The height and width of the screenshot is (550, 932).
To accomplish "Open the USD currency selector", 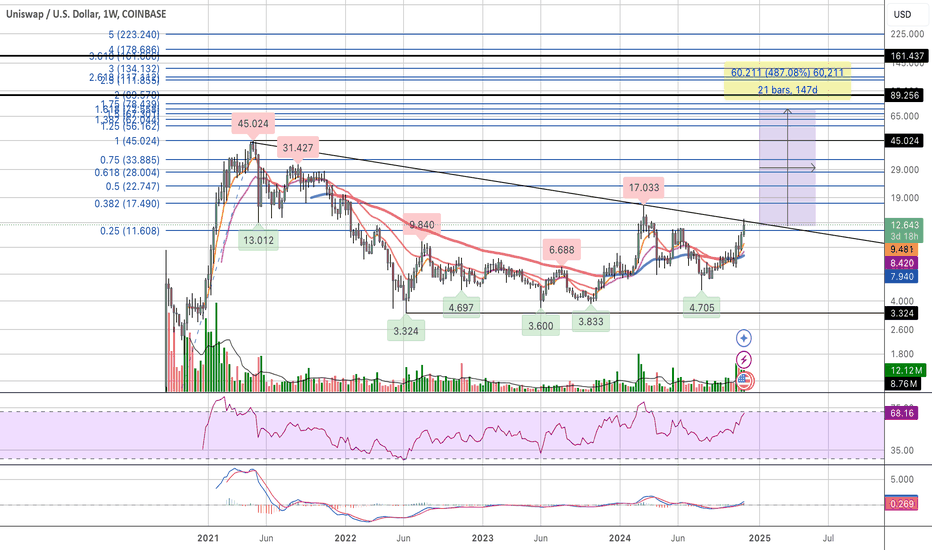I will tap(902, 14).
